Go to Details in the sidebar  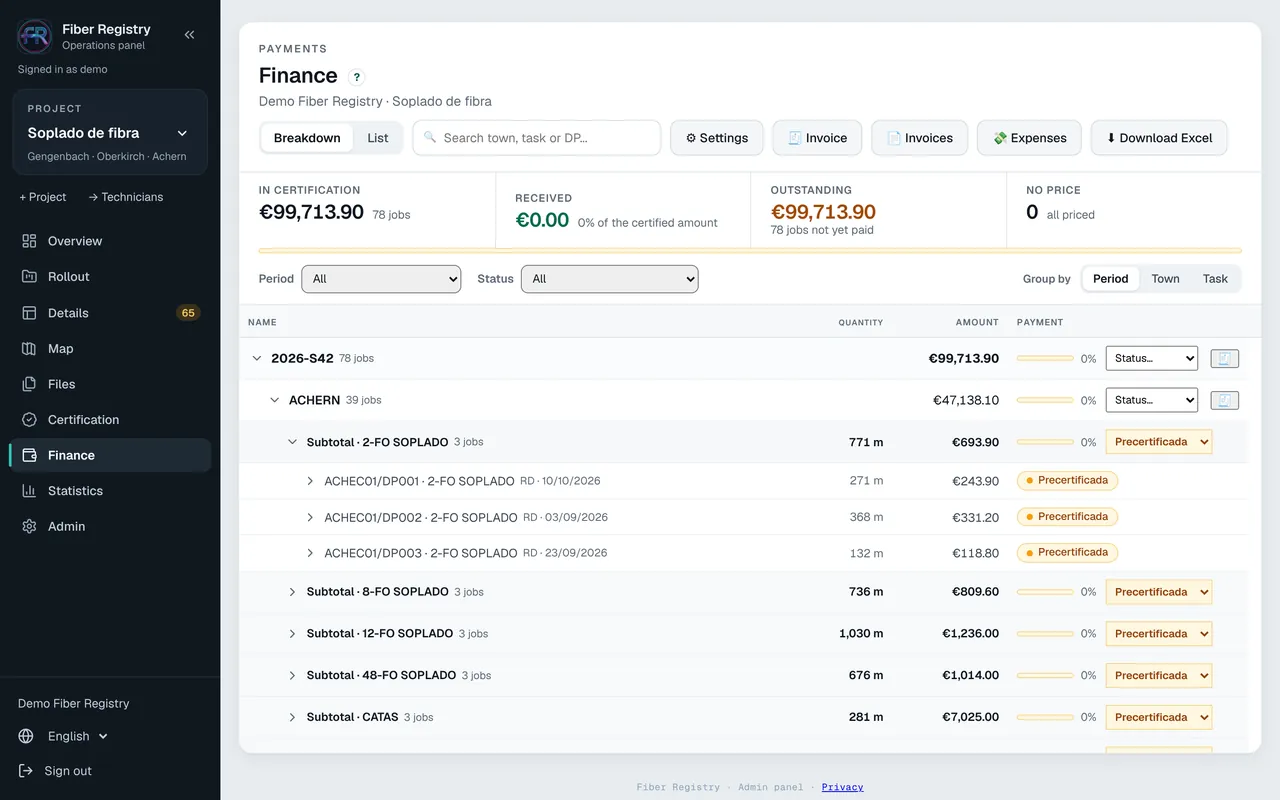pos(110,313)
